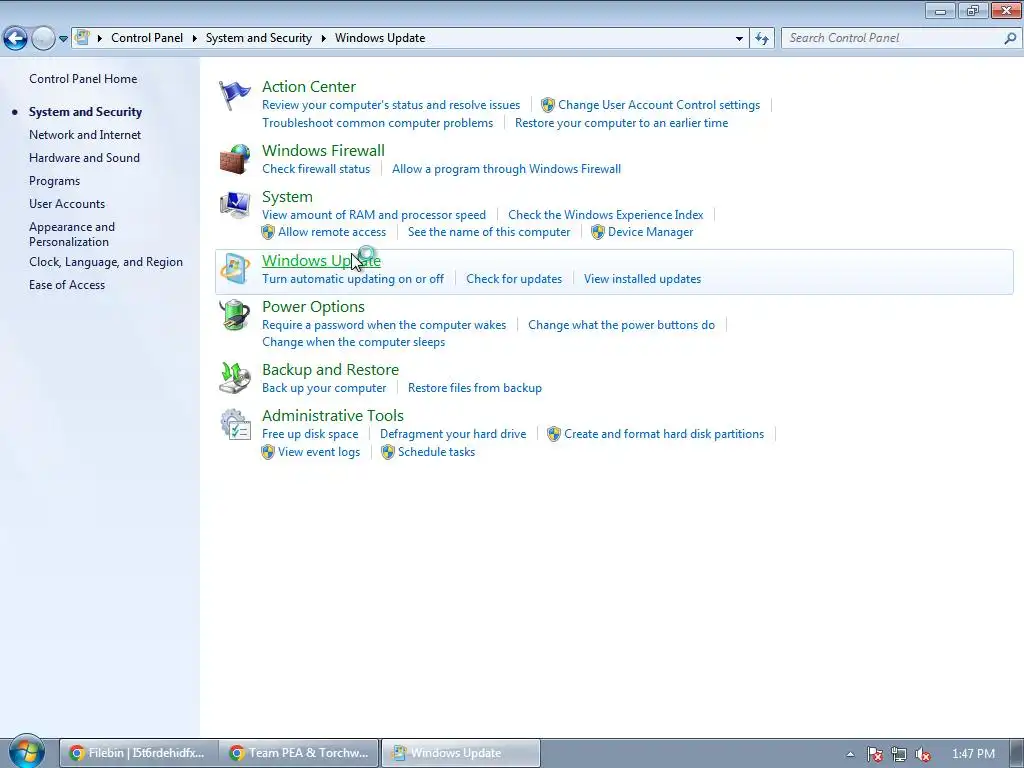Image resolution: width=1024 pixels, height=768 pixels.
Task: Click Change what the power buttons do
Action: pyautogui.click(x=621, y=325)
